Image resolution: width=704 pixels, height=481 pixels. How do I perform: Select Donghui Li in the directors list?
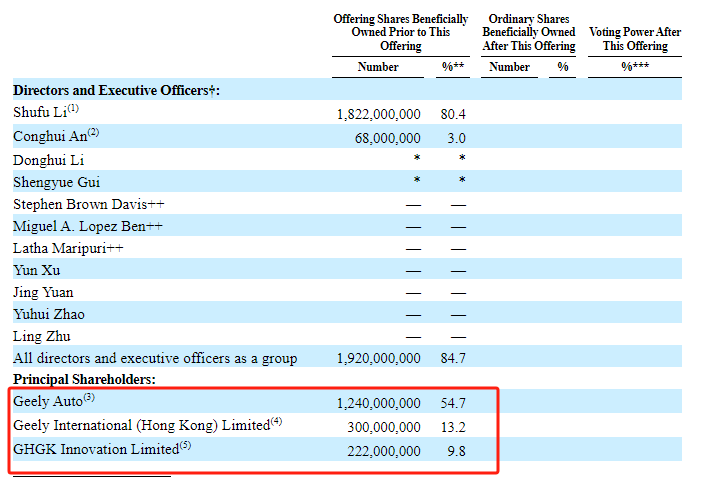(x=47, y=159)
